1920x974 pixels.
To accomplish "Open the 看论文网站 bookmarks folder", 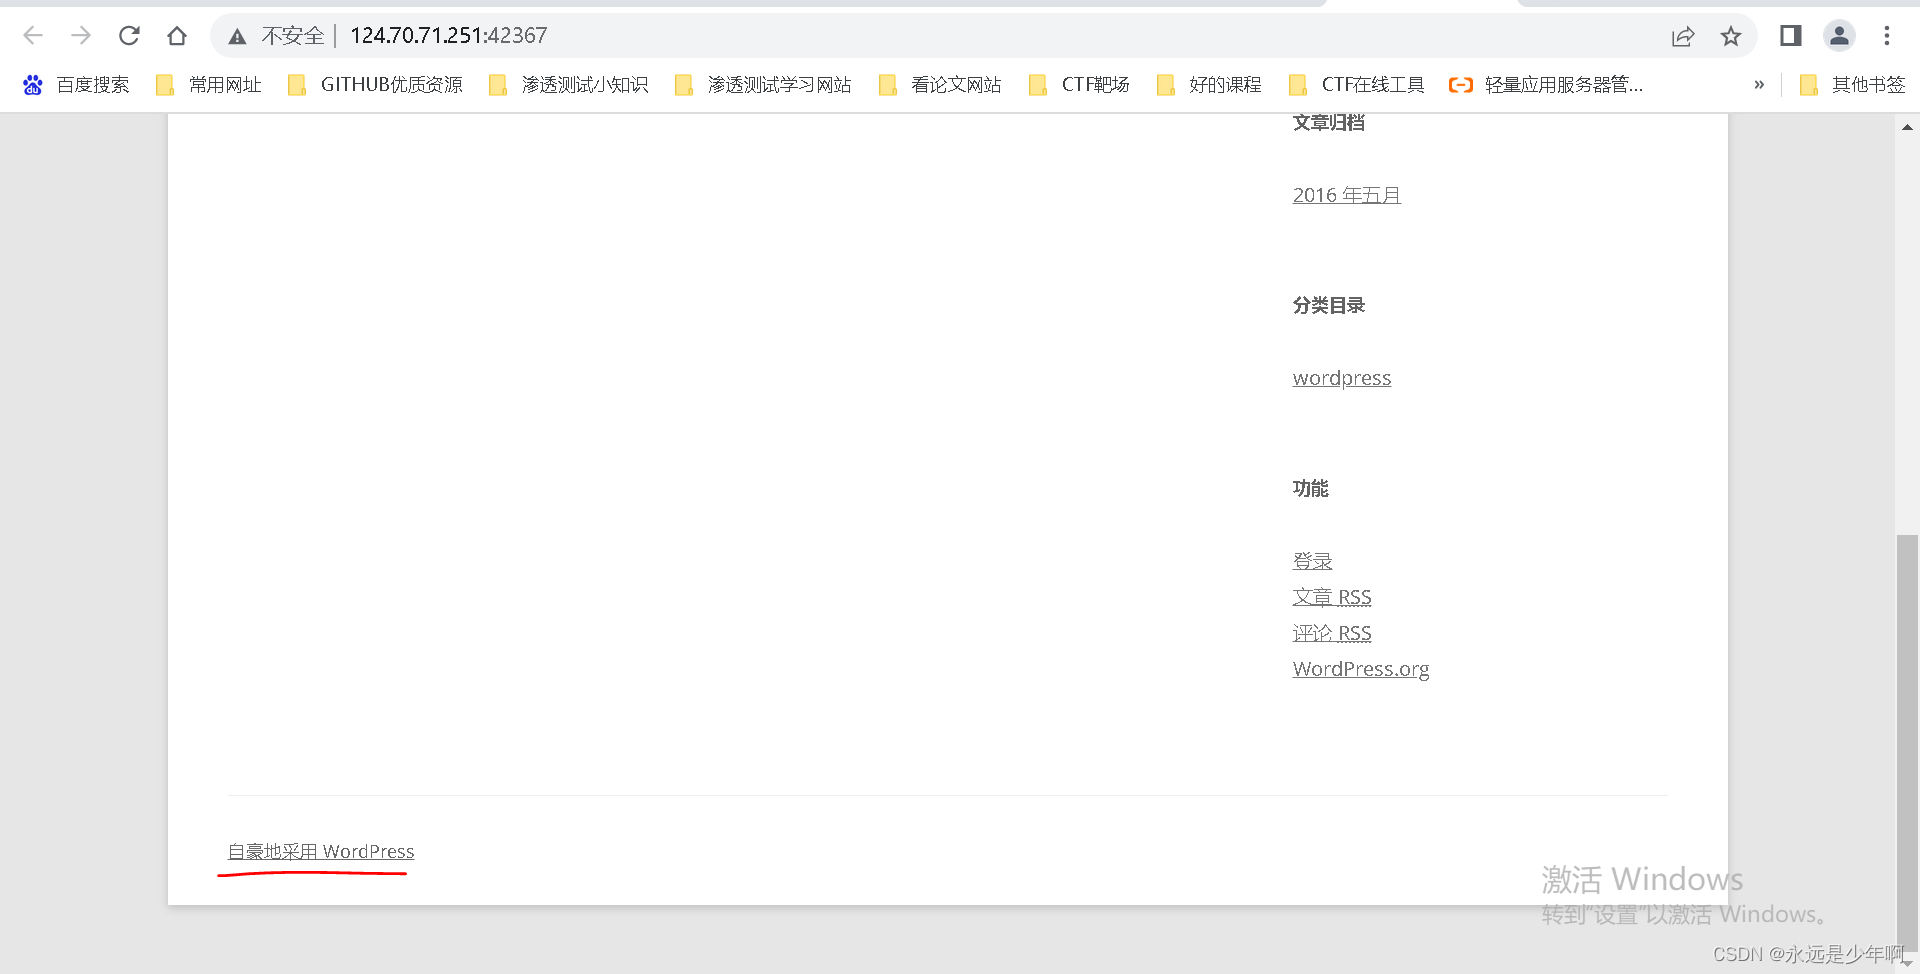I will pos(941,85).
